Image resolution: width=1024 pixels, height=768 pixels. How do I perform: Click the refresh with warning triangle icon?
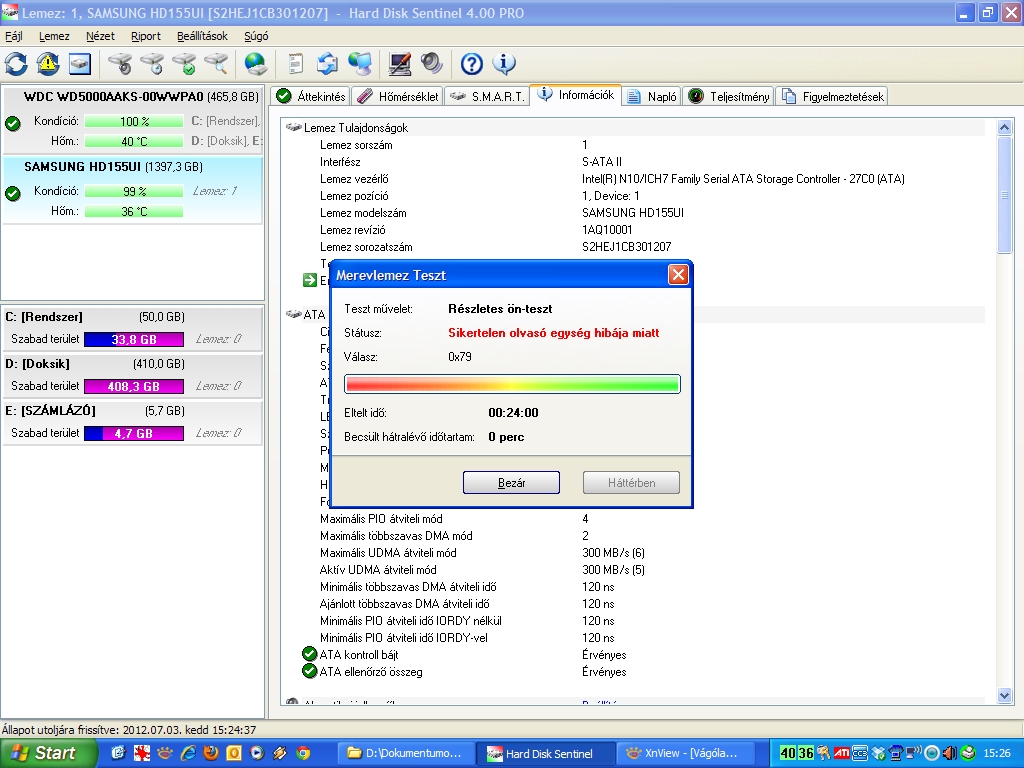(x=48, y=63)
